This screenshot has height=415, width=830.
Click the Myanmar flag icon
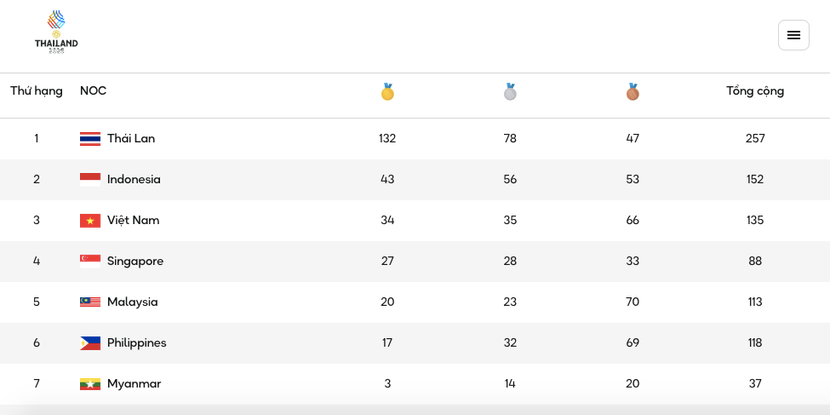(90, 384)
